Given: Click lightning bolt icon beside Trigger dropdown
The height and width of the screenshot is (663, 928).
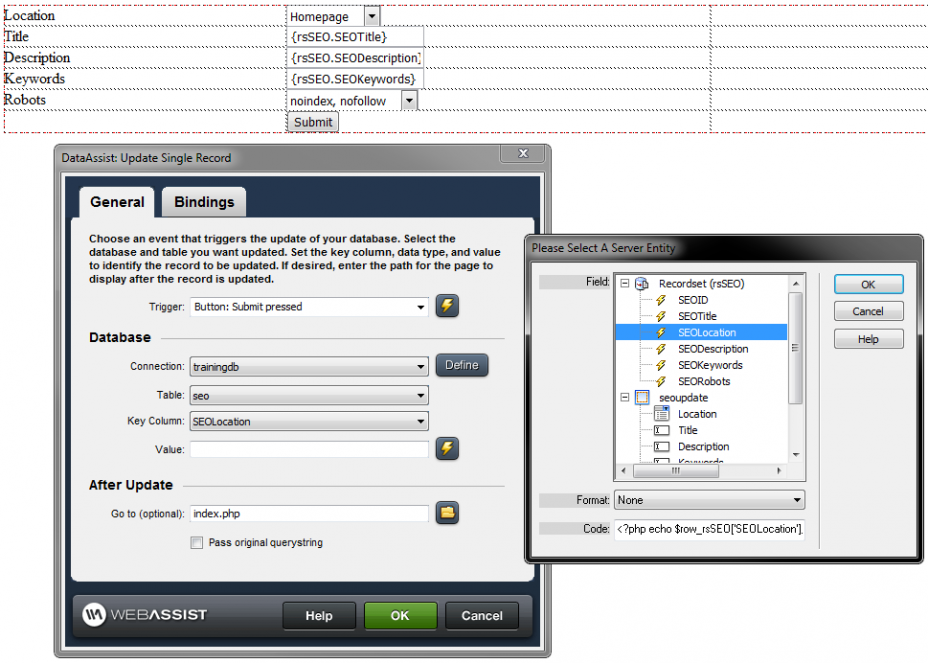Looking at the screenshot, I should [447, 306].
